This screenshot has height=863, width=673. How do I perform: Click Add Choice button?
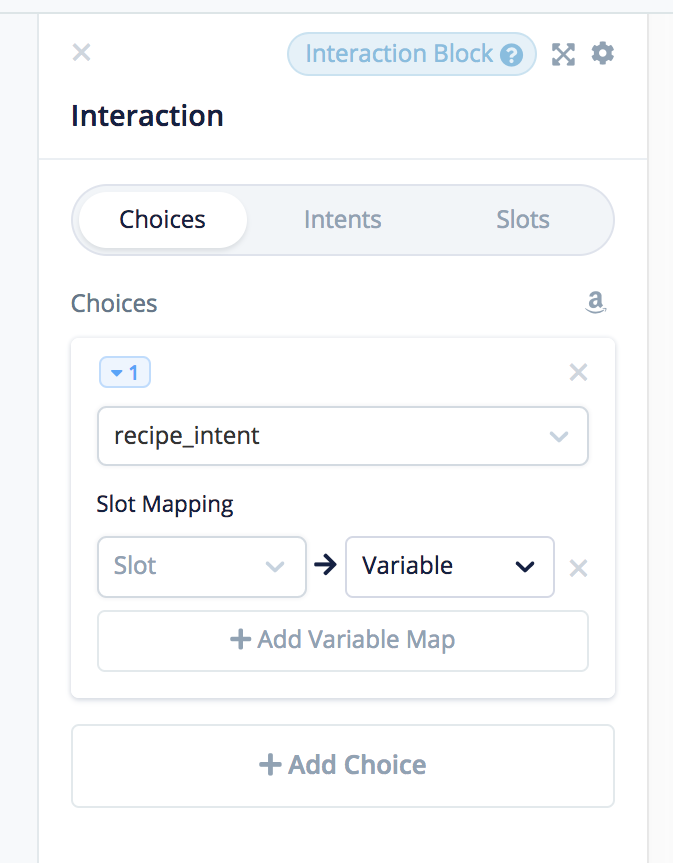click(x=342, y=765)
